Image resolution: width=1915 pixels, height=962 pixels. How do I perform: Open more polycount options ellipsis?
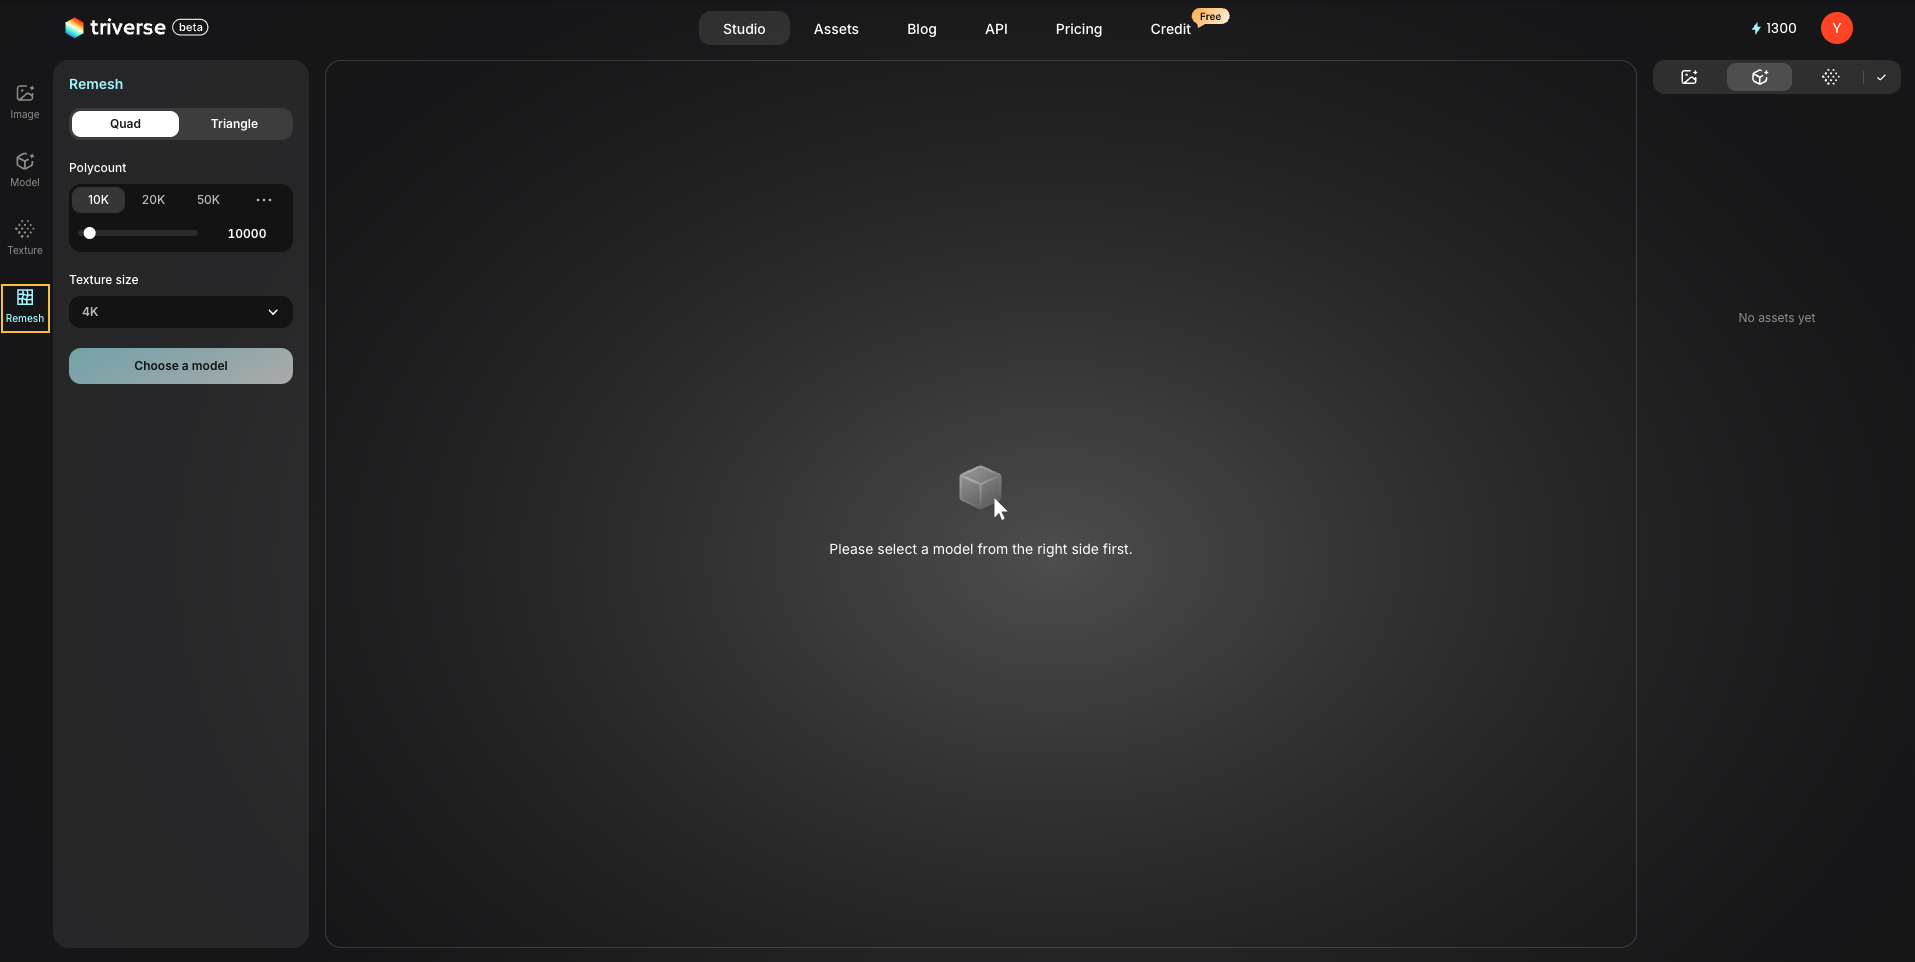264,200
